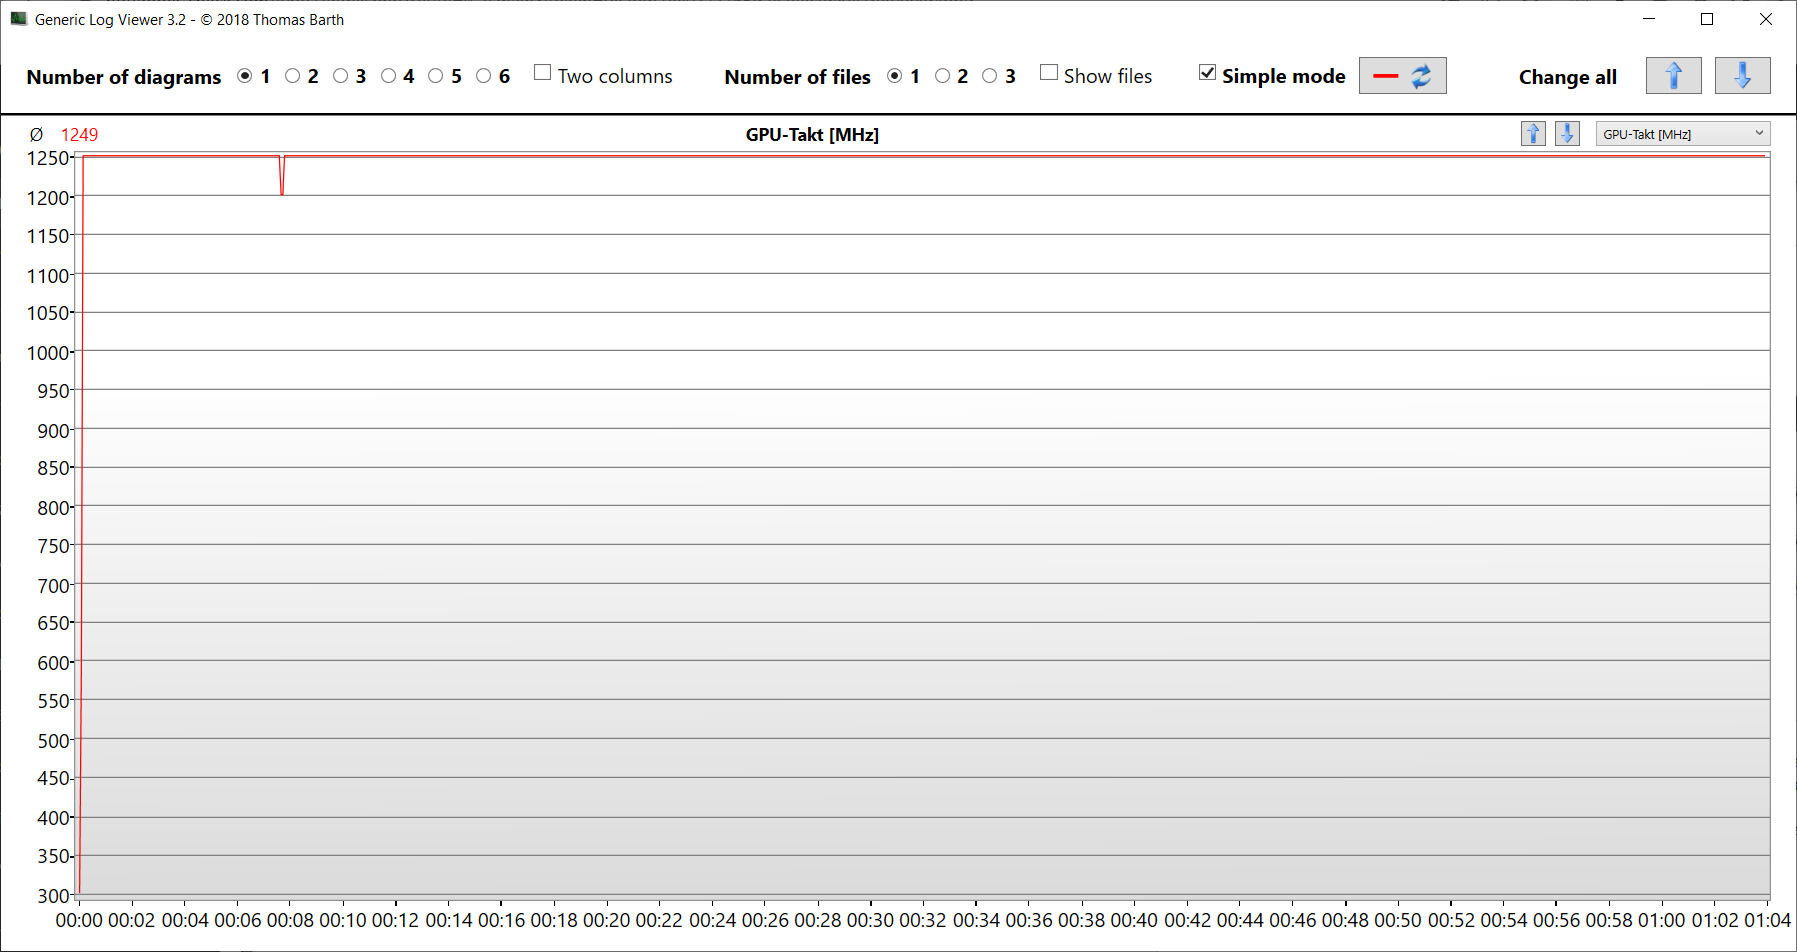This screenshot has width=1797, height=952.
Task: Click the Change all down arrow button
Action: [1743, 76]
